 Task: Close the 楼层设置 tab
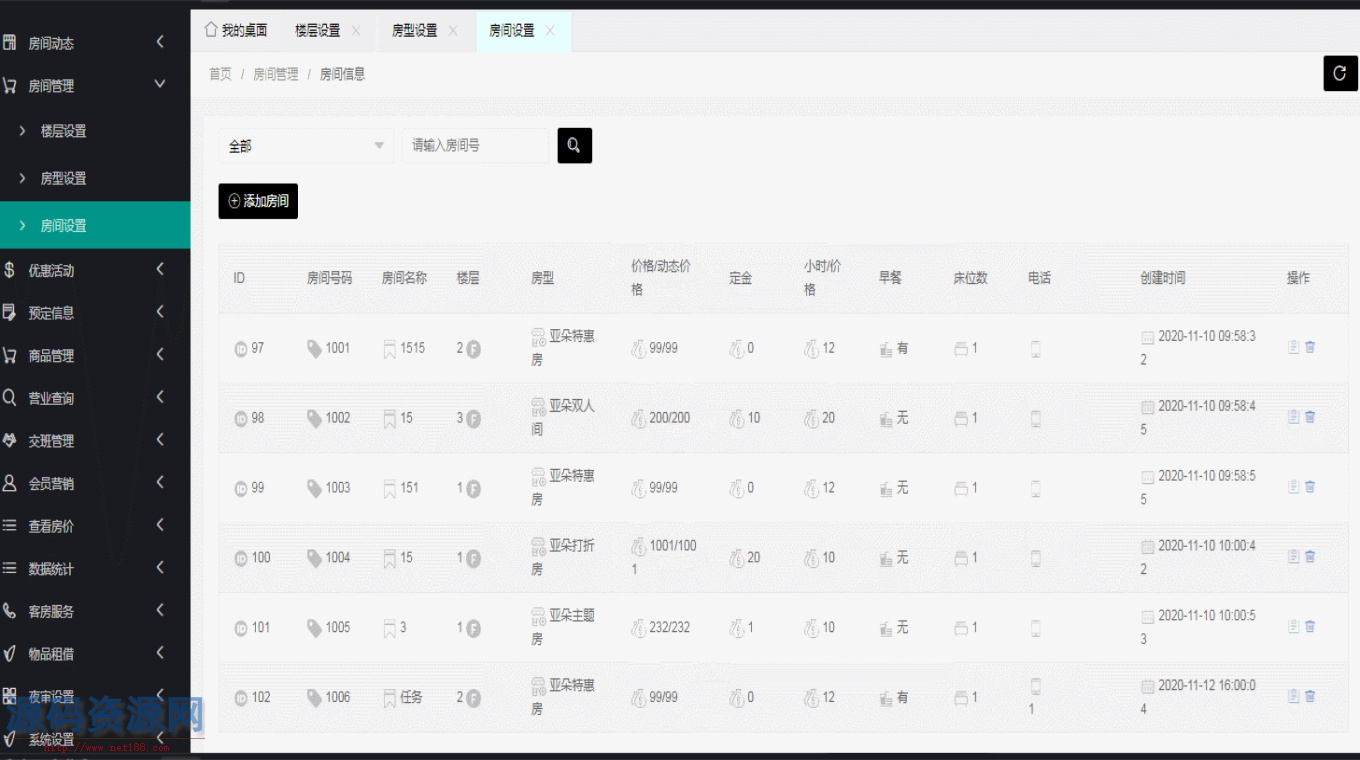(x=356, y=31)
